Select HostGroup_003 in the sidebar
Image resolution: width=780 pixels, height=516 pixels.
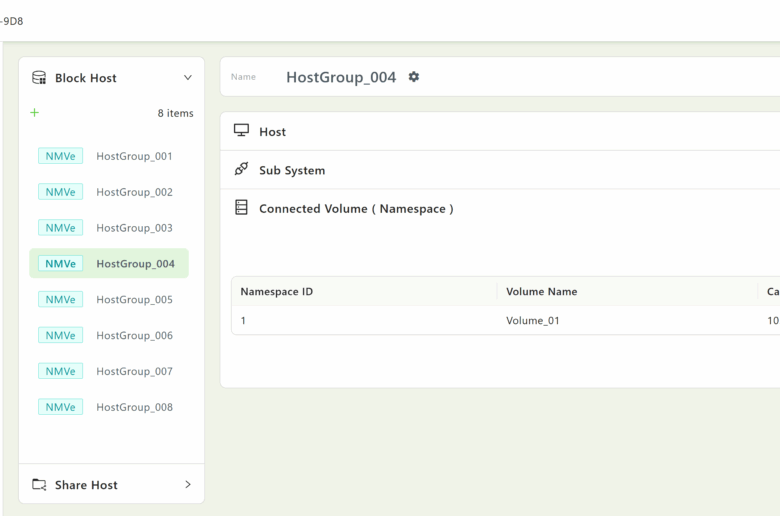pos(134,228)
